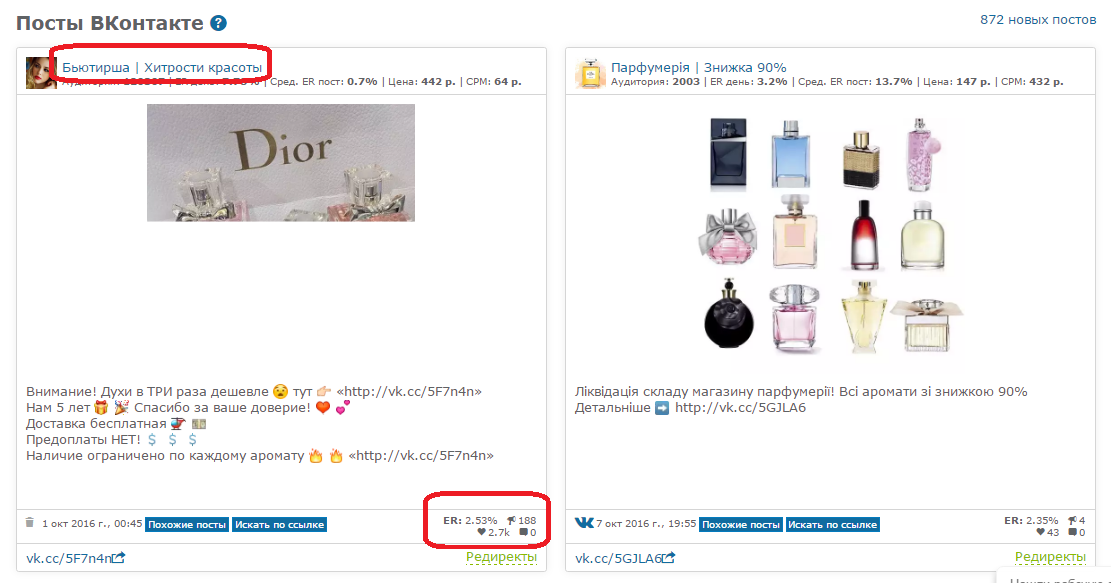Click Похожие посты on left post
Screen dimensions: 1111x583
(x=187, y=524)
